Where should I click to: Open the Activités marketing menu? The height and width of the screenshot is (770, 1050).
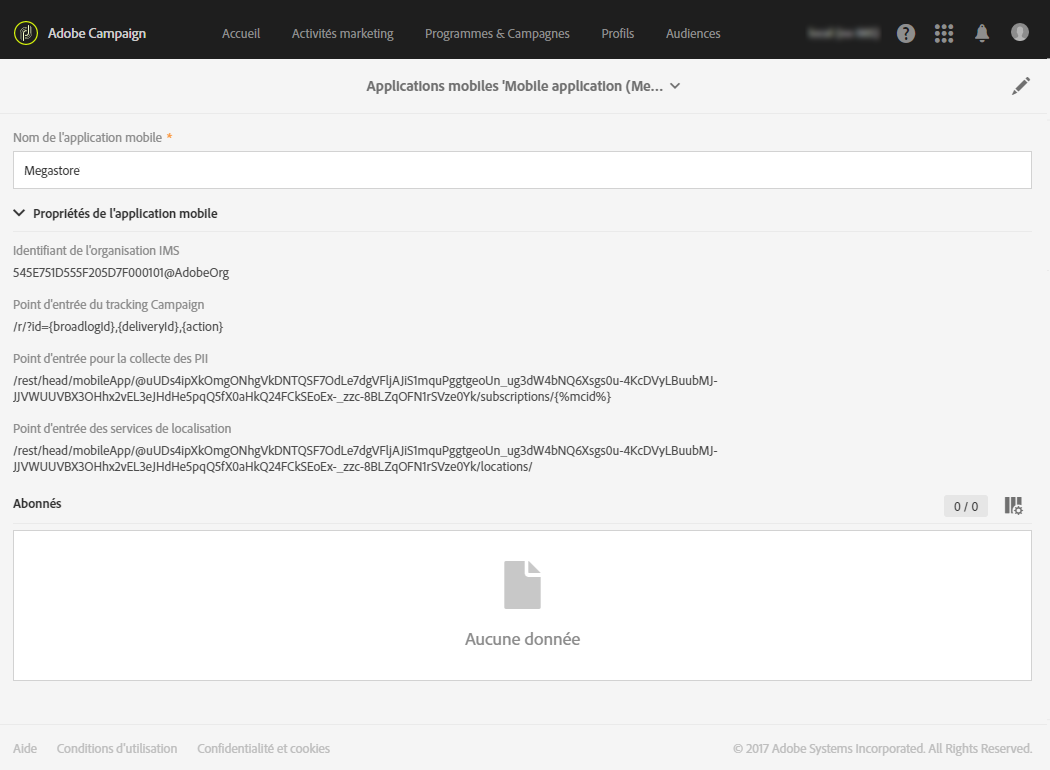click(x=342, y=33)
